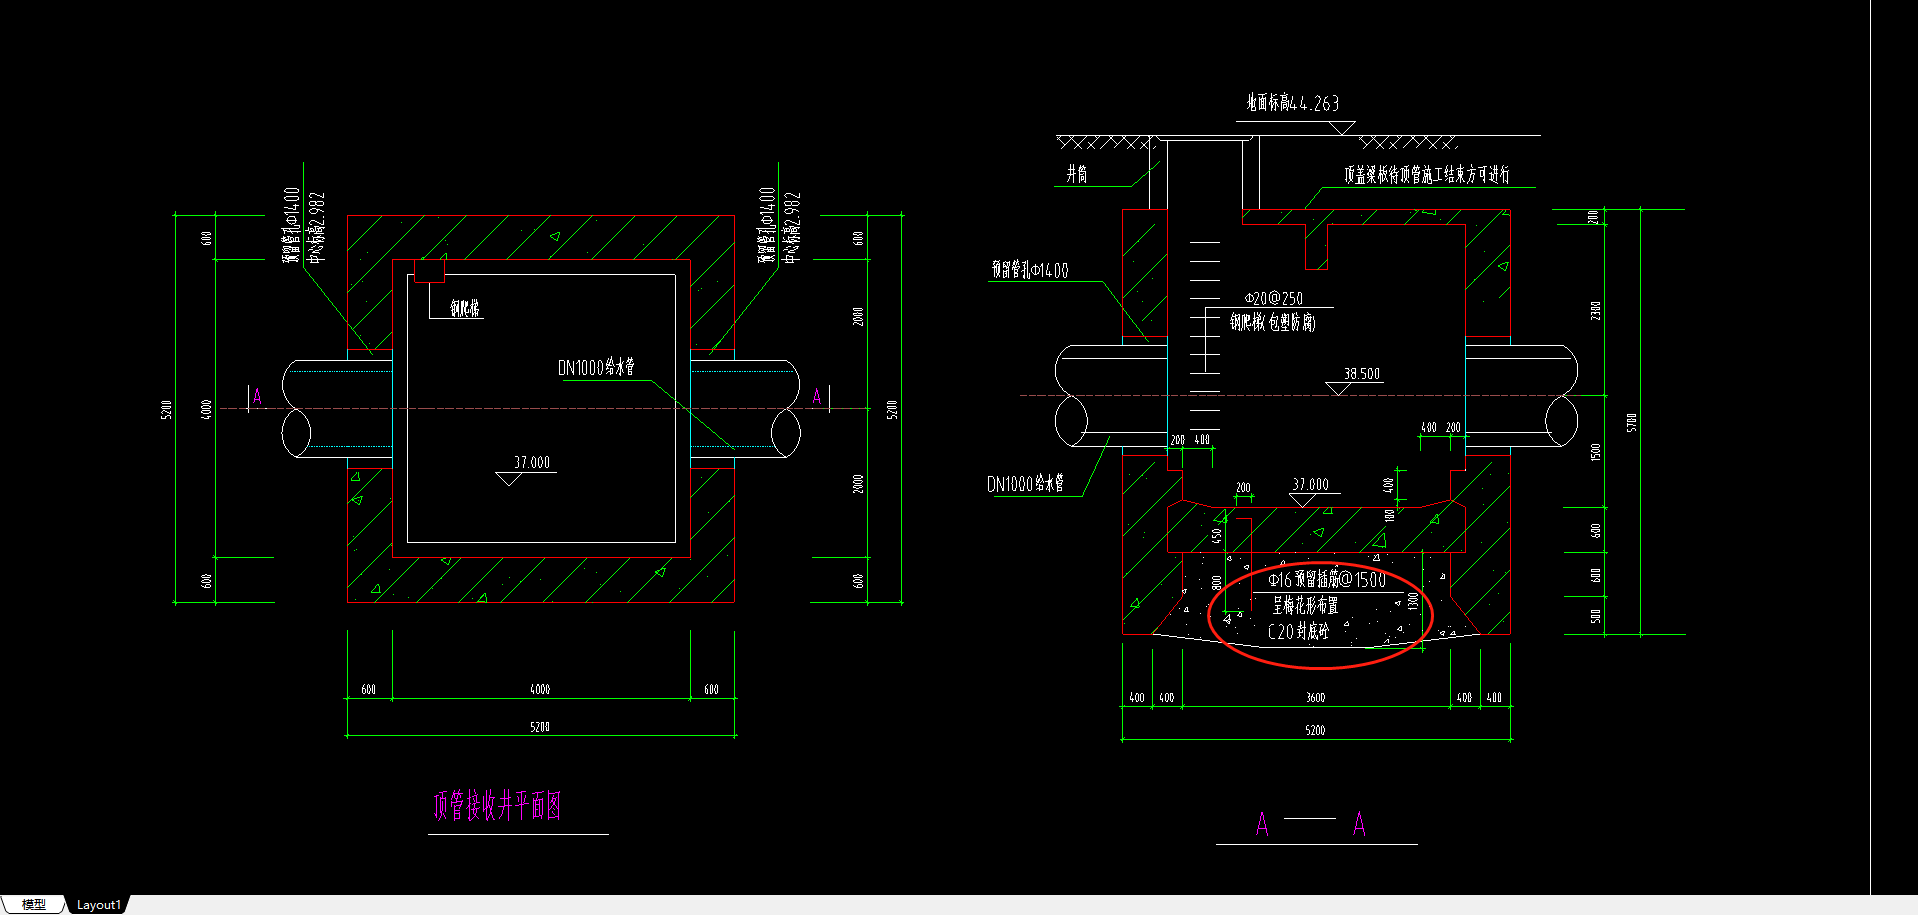Select the 5200 dimension below the A-A section
The height and width of the screenshot is (915, 1918).
1315,731
